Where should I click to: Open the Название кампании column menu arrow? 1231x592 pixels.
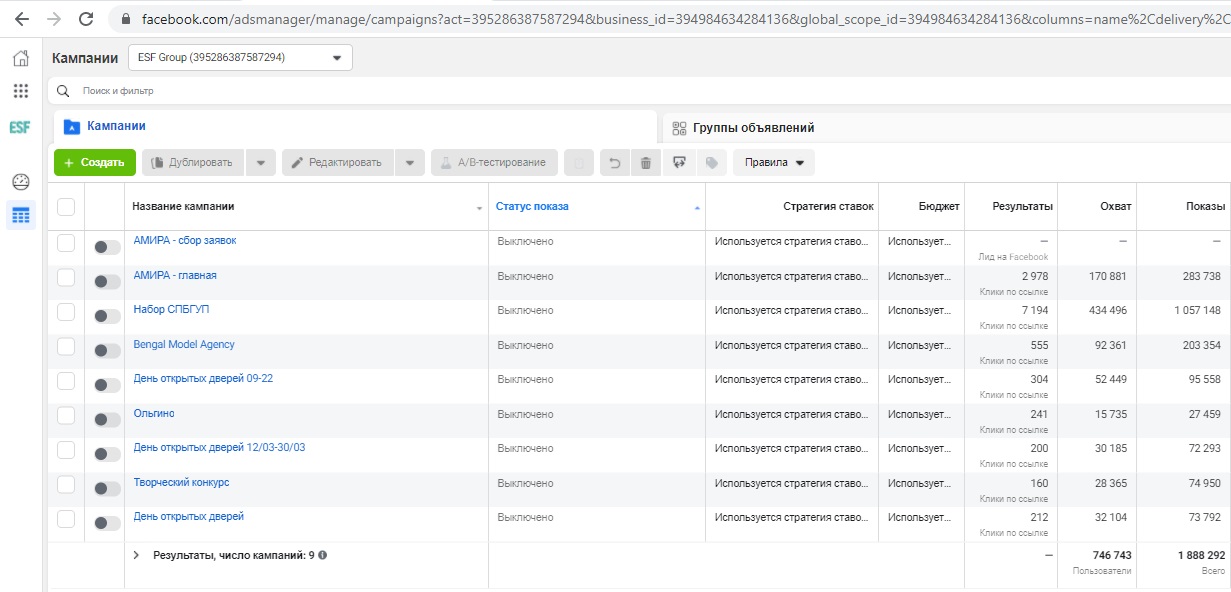click(479, 208)
